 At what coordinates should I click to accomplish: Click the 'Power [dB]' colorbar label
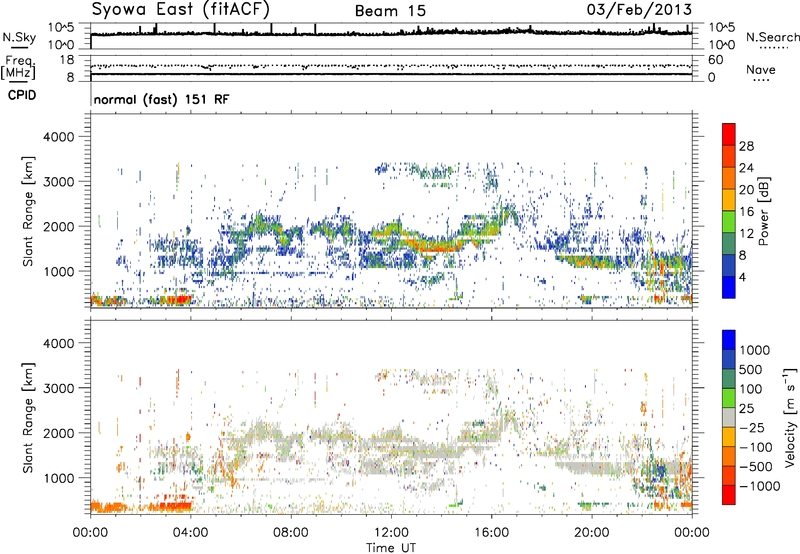(763, 211)
